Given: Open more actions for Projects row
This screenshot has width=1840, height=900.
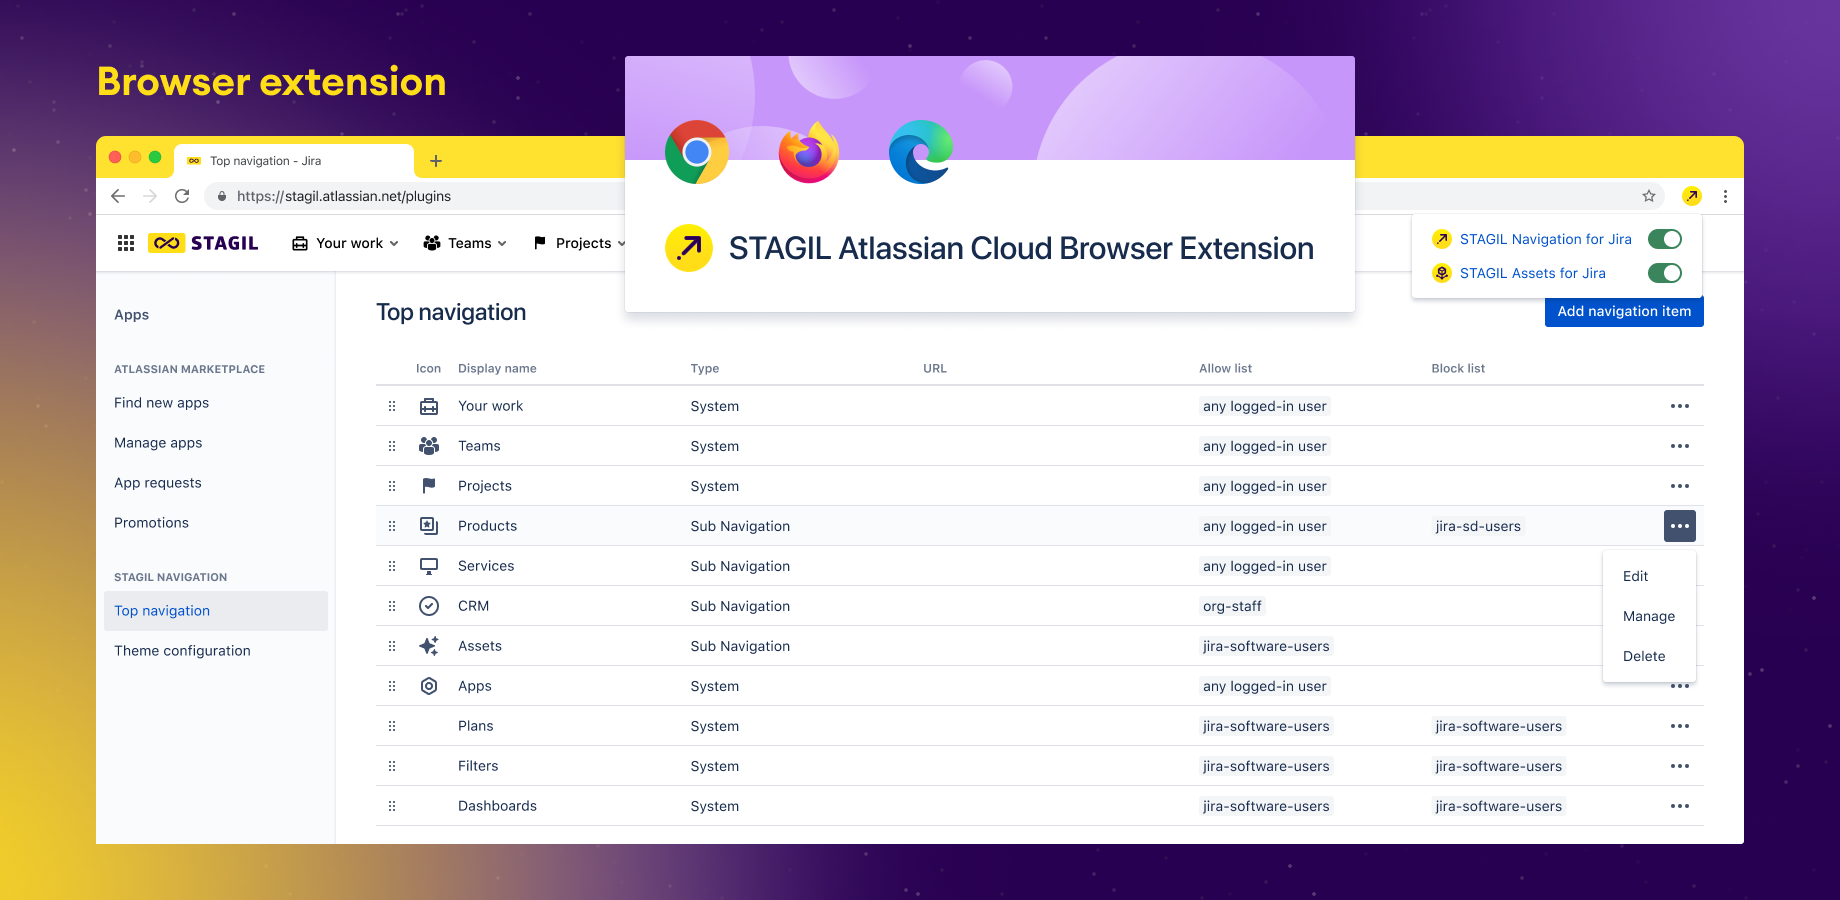Looking at the screenshot, I should (1680, 486).
